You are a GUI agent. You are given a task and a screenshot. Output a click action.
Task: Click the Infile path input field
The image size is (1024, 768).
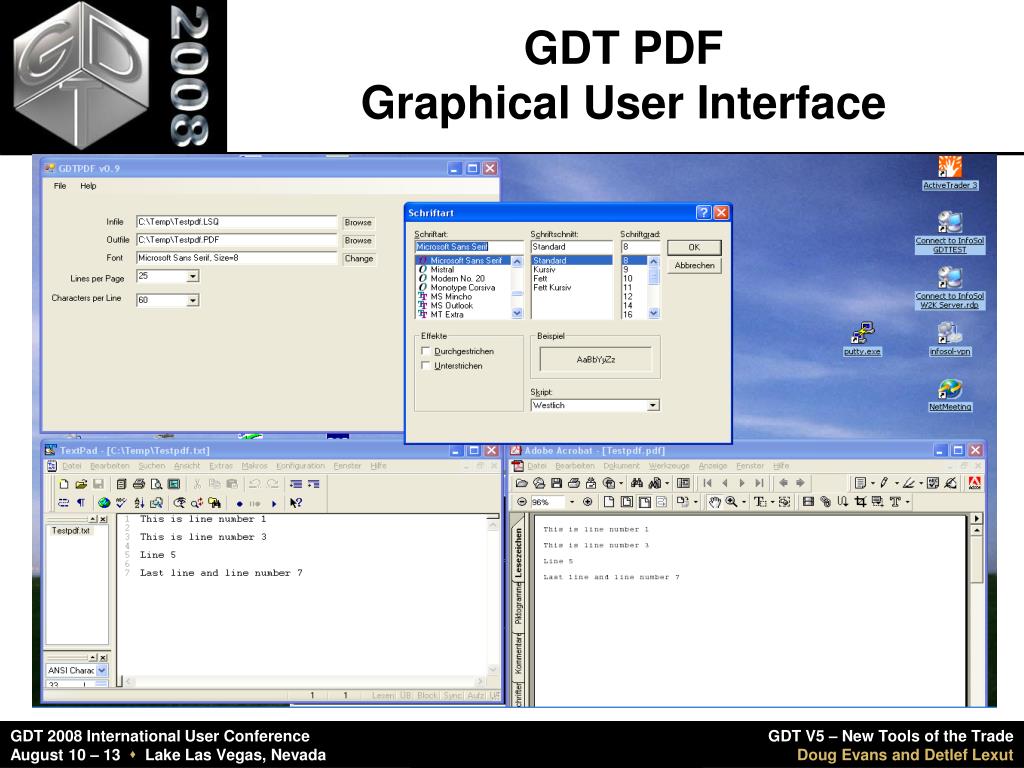[x=236, y=222]
